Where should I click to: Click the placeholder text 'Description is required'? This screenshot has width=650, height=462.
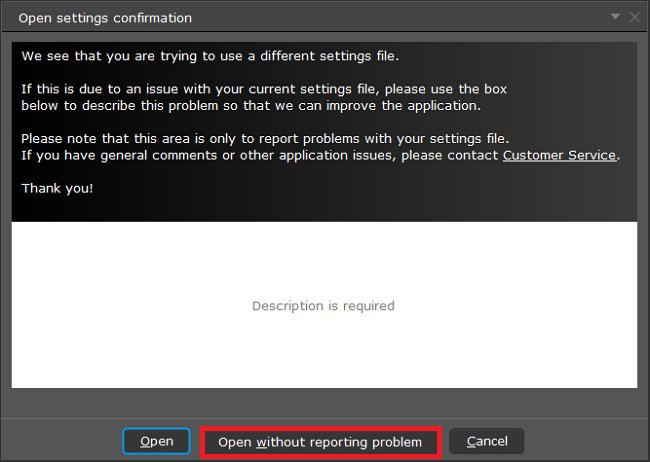[323, 306]
